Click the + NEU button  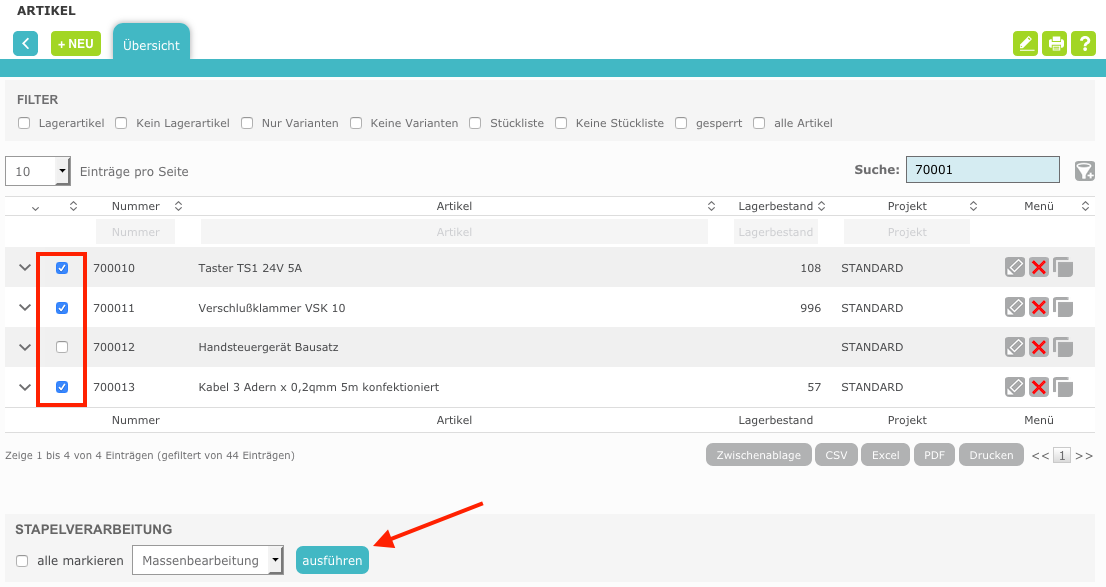pos(76,44)
